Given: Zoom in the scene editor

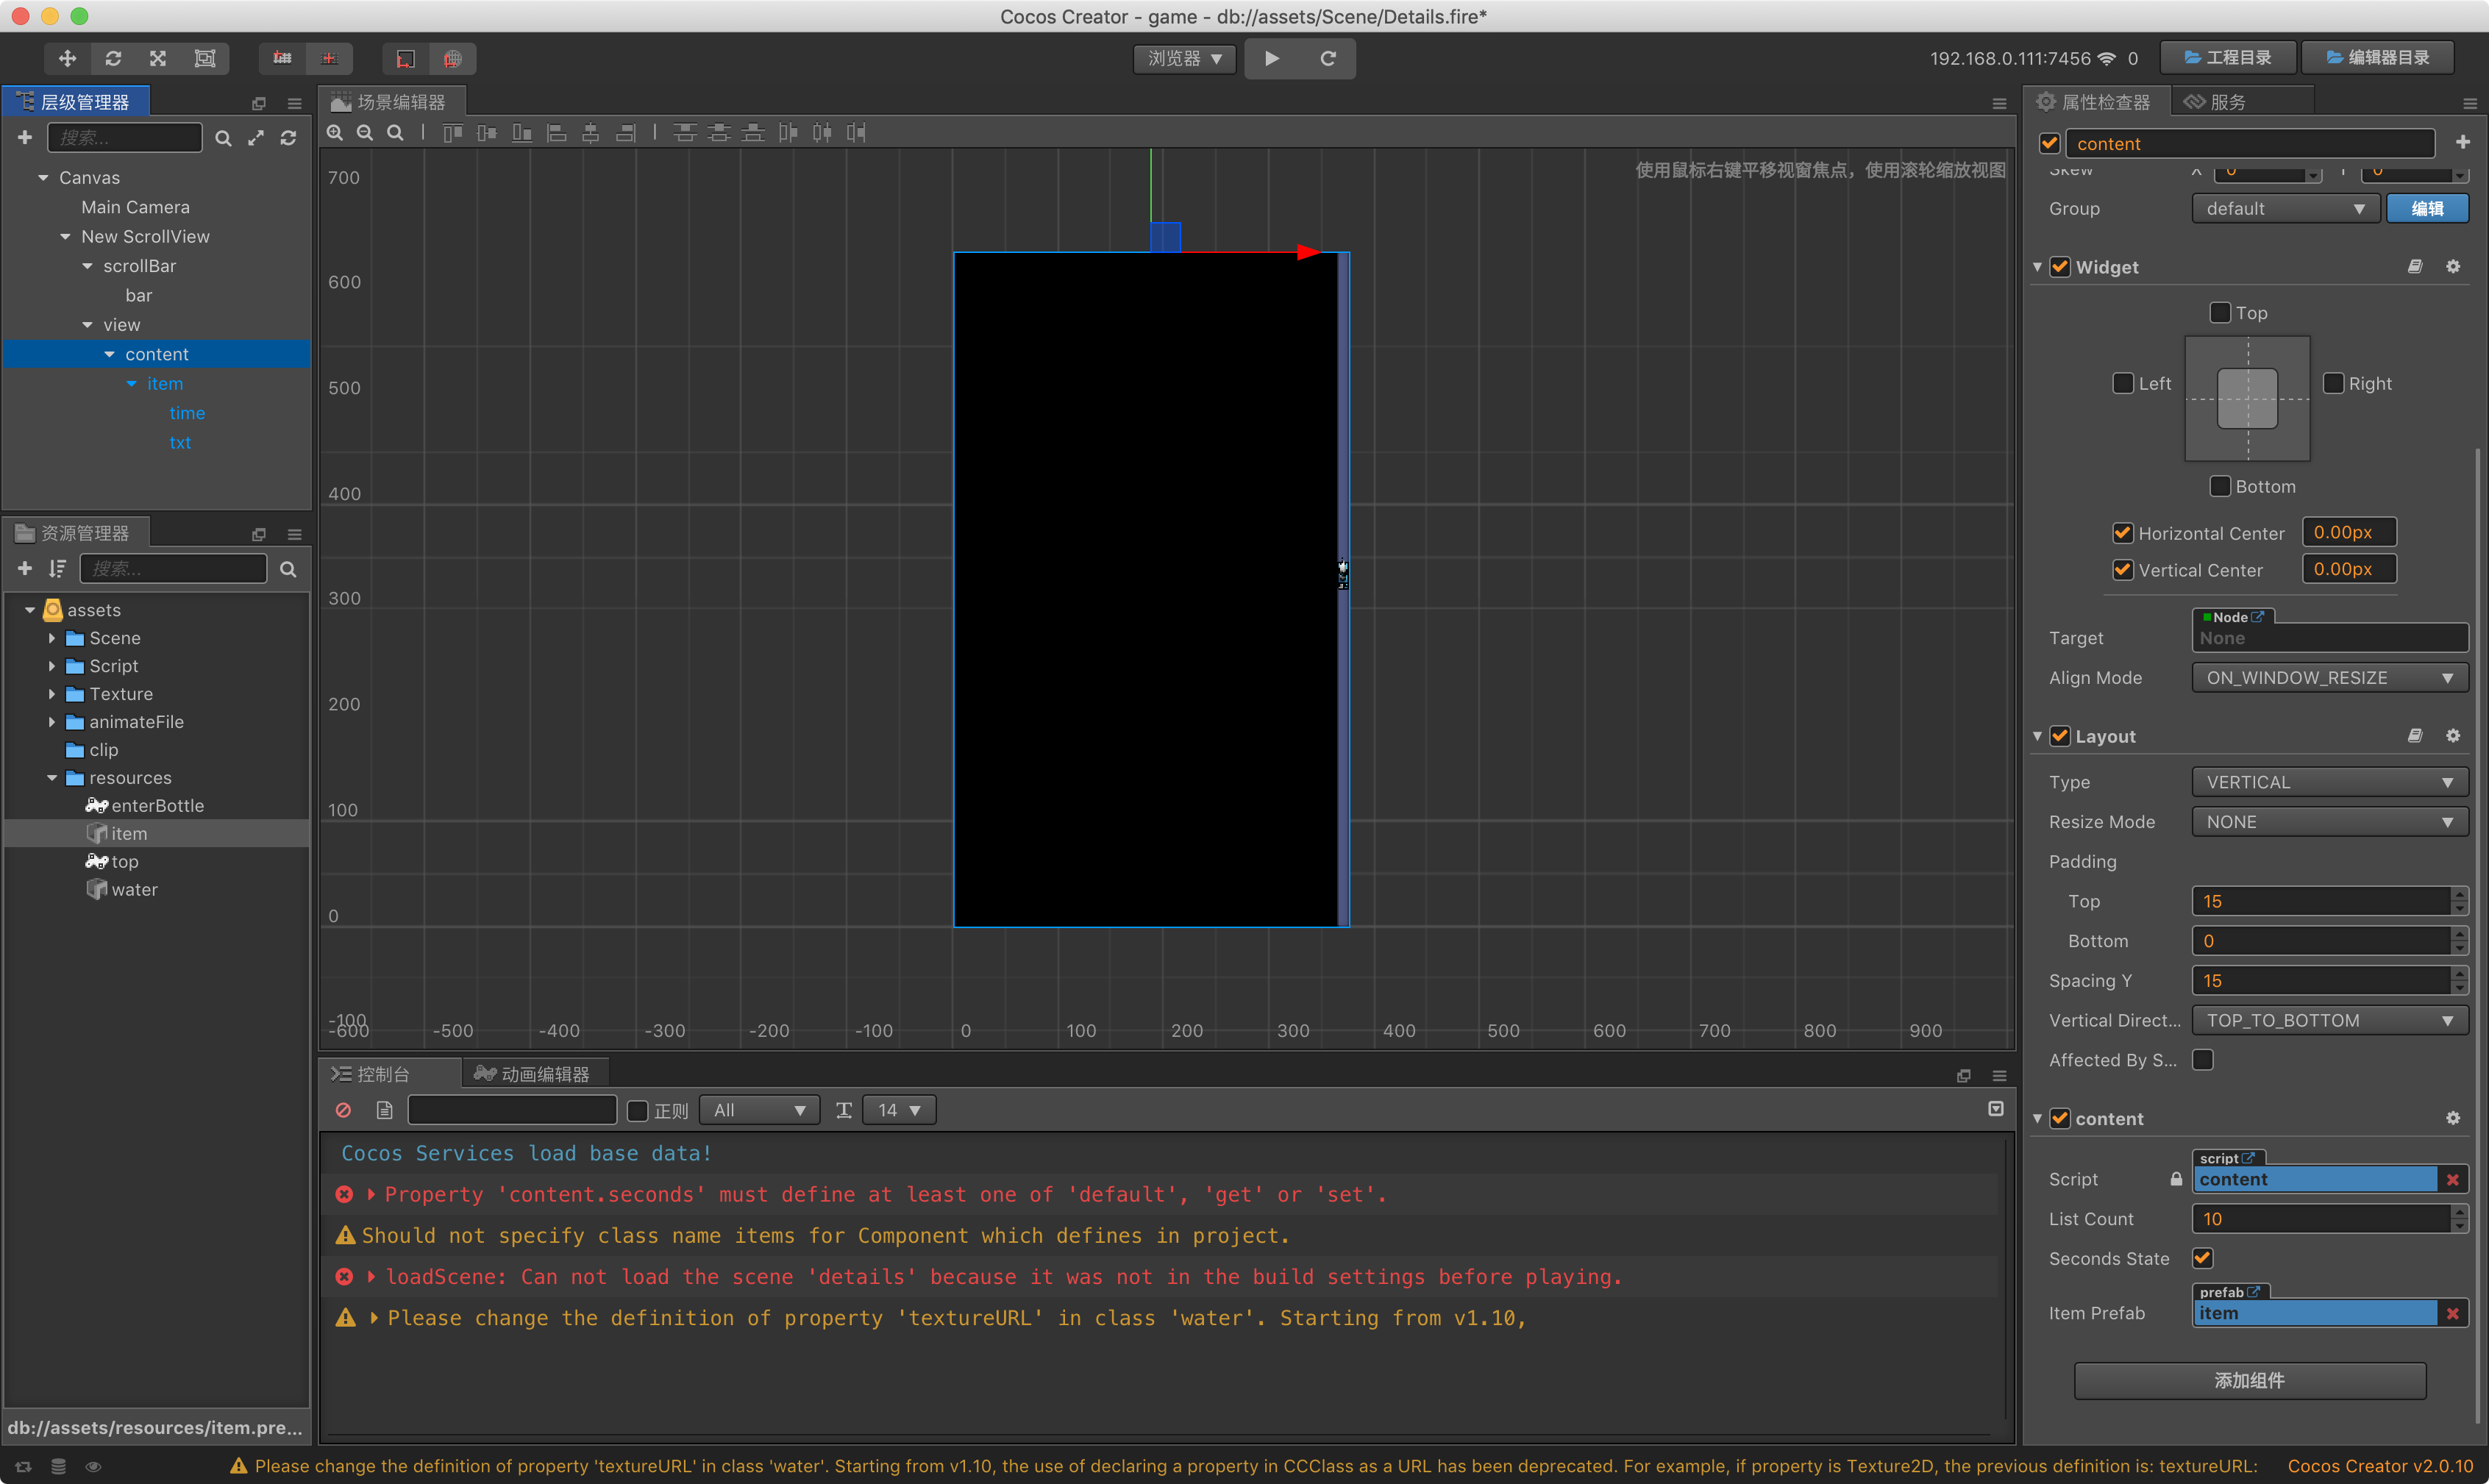Looking at the screenshot, I should (335, 132).
